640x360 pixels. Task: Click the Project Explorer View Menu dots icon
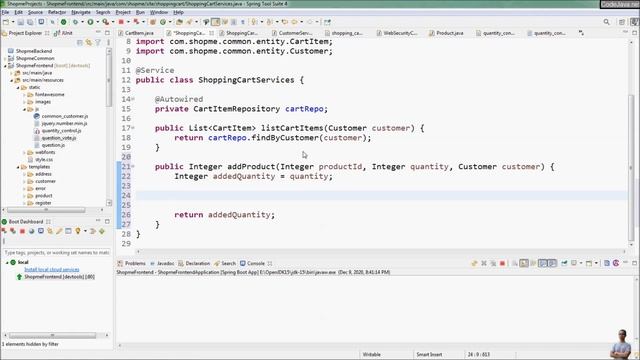(x=108, y=42)
